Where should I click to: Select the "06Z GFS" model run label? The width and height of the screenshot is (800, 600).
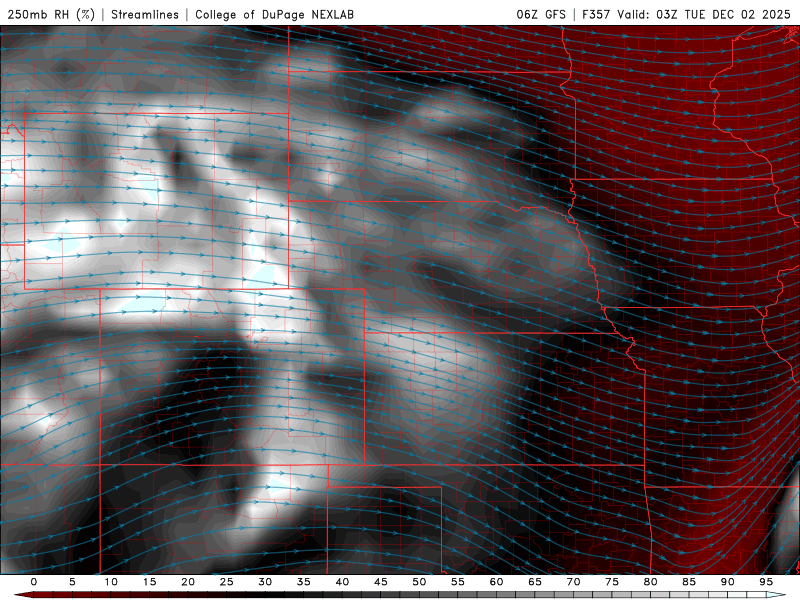pos(541,14)
